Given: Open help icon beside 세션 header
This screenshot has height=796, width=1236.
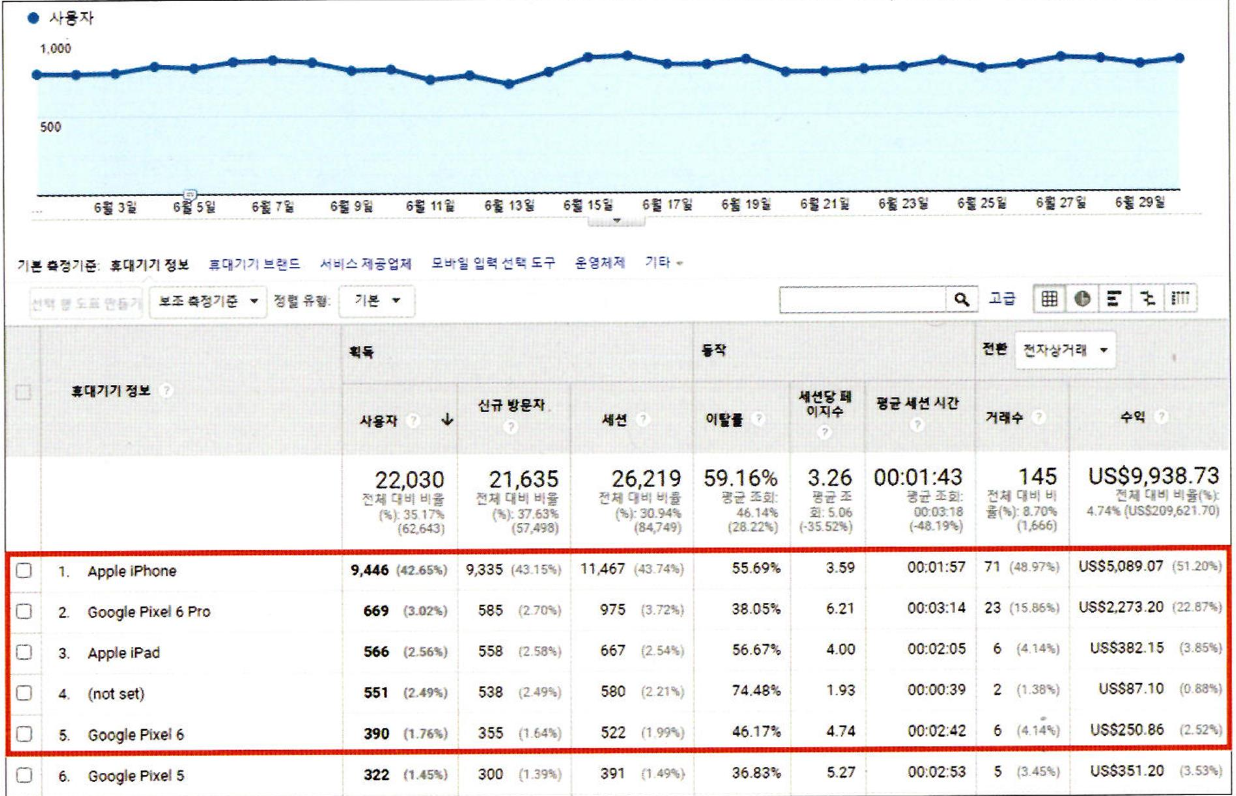Looking at the screenshot, I should click(642, 421).
